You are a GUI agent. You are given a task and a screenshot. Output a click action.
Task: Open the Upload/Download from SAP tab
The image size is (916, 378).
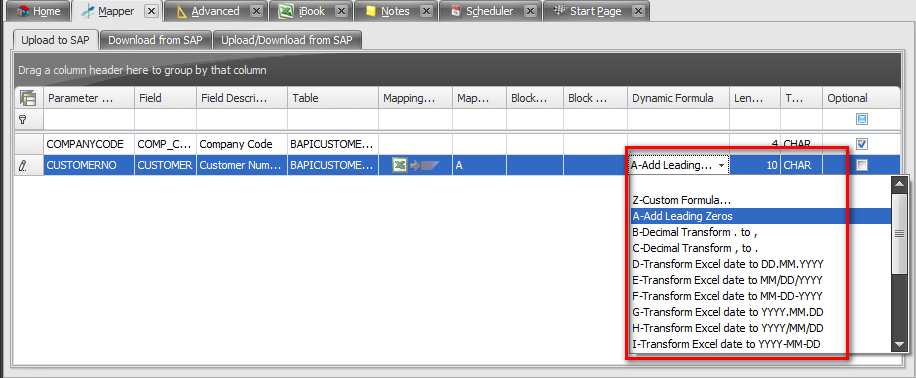pyautogui.click(x=287, y=40)
